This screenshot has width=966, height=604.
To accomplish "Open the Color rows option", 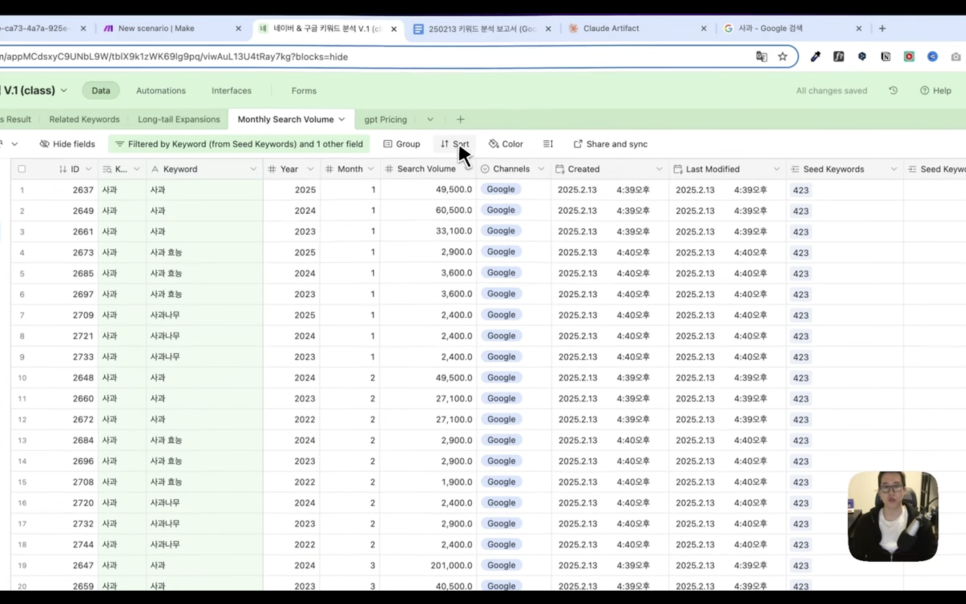I will [x=506, y=144].
